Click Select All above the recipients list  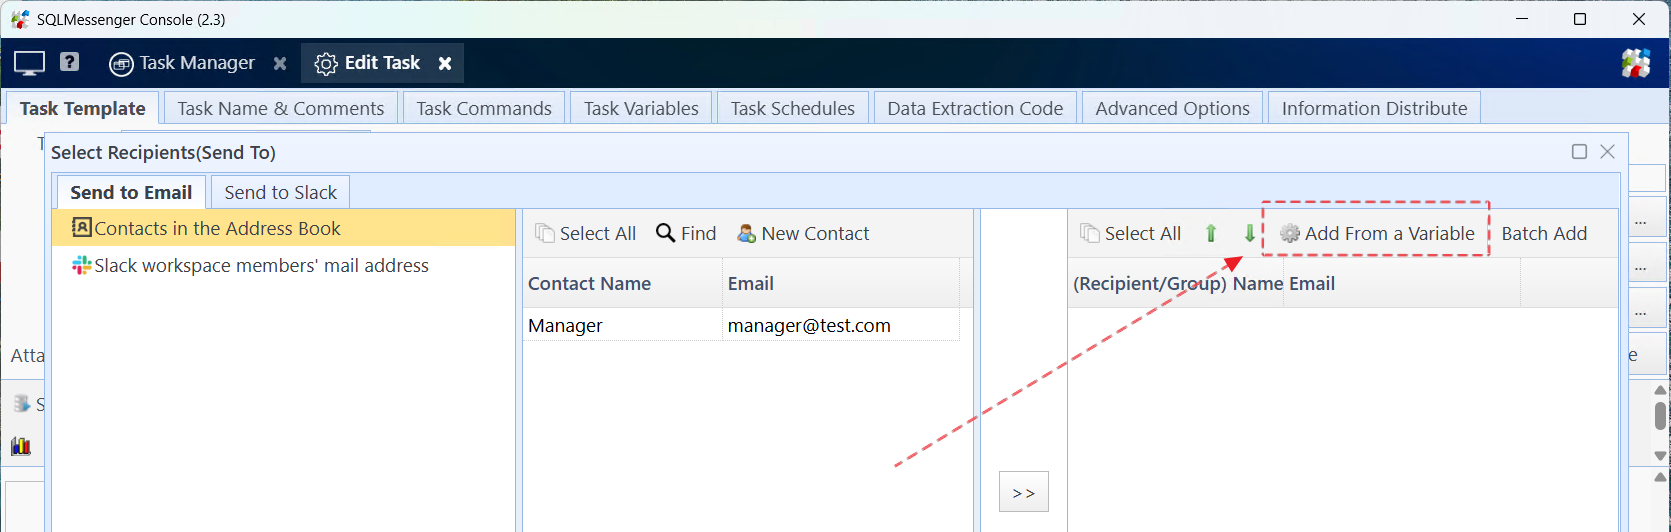coord(1131,233)
